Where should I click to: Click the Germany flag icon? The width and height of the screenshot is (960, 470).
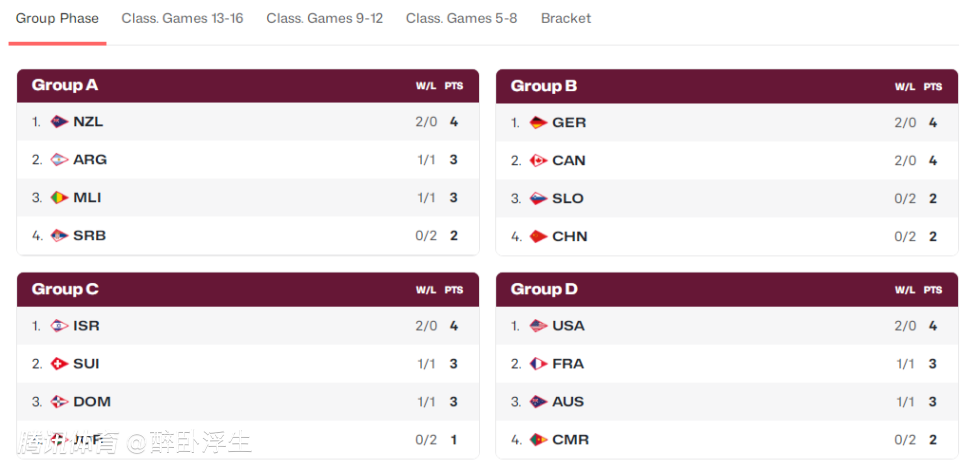tap(538, 122)
